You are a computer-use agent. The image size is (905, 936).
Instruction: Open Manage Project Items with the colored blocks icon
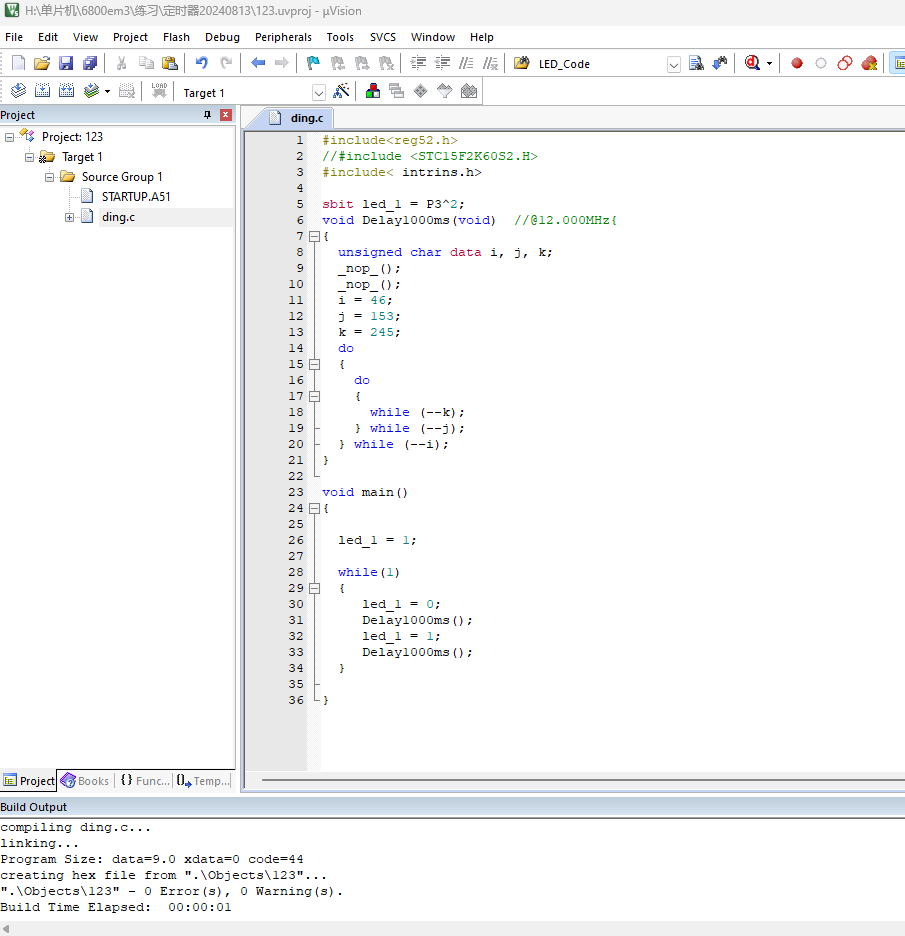pos(373,91)
